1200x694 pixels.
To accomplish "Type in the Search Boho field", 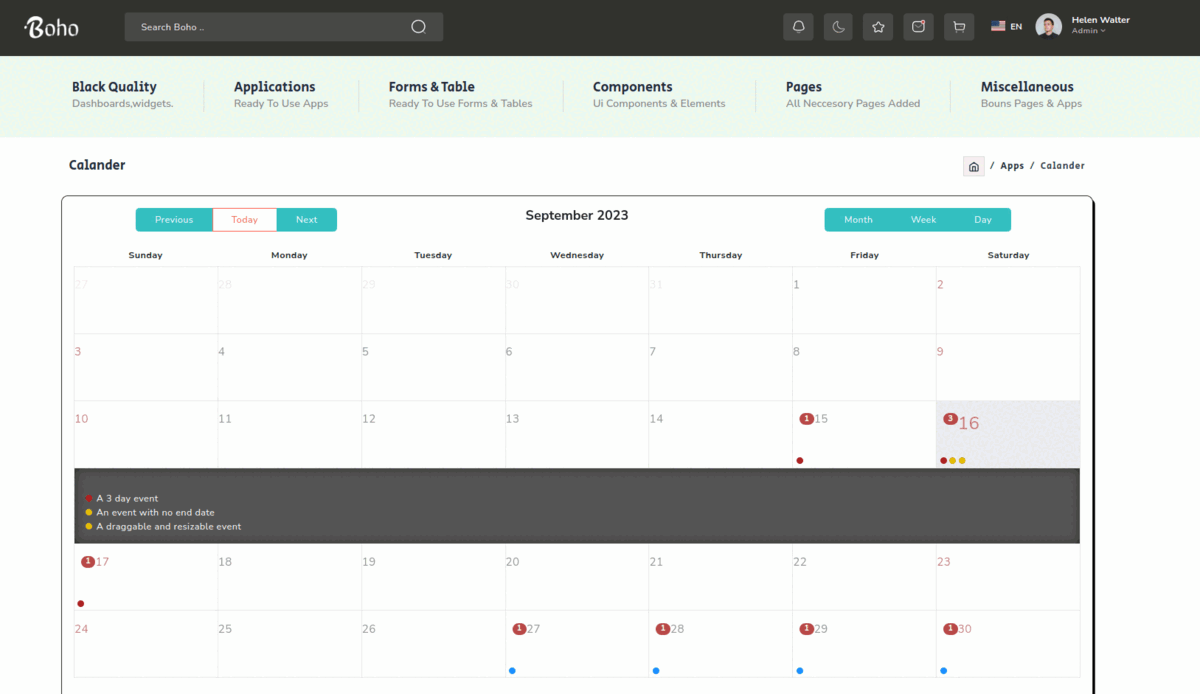I will (x=270, y=27).
